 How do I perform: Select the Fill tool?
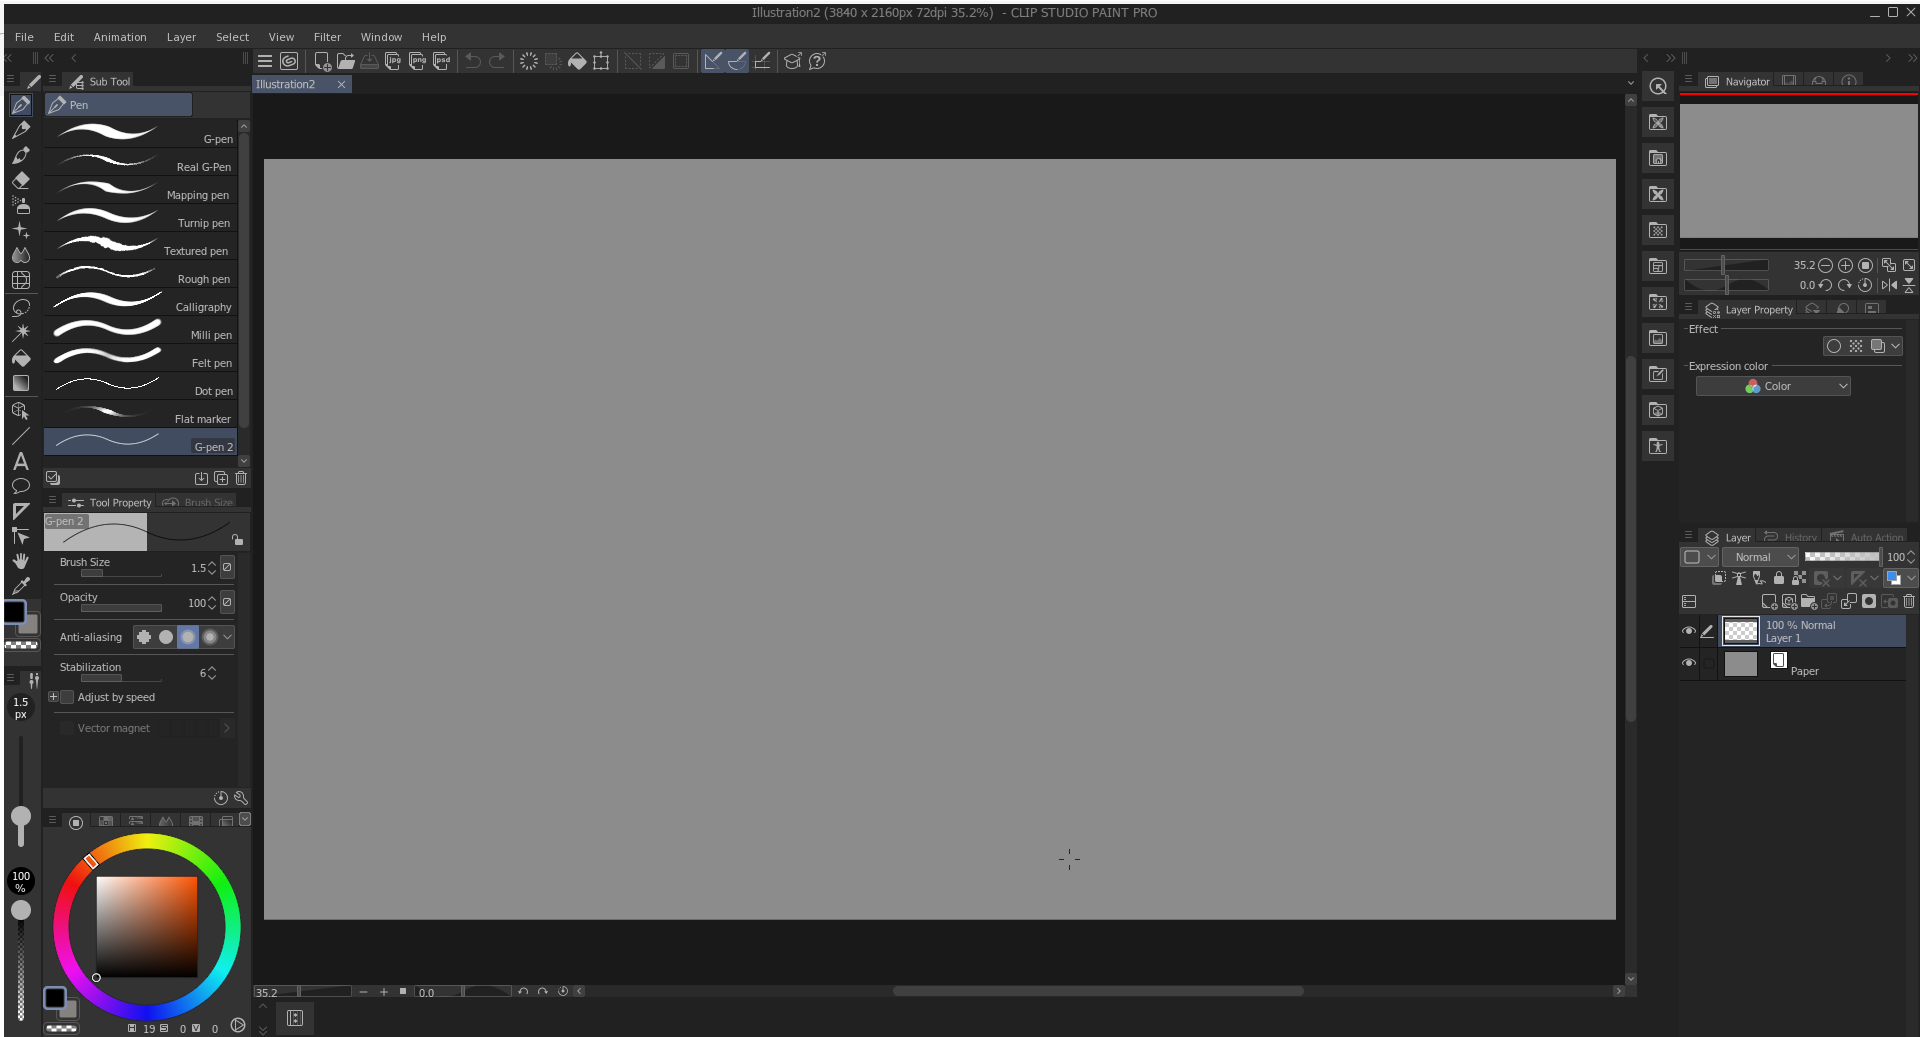tap(21, 358)
